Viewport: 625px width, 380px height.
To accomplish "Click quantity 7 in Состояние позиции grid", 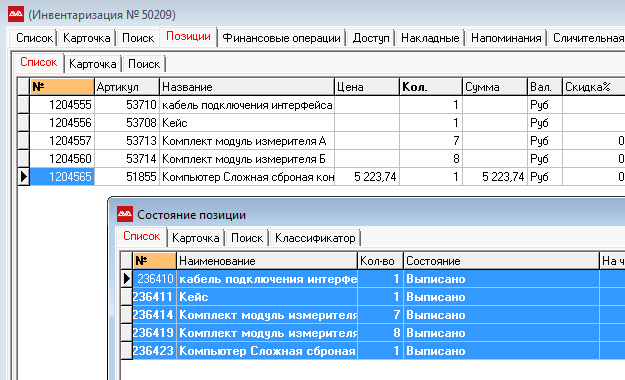I will 380,315.
